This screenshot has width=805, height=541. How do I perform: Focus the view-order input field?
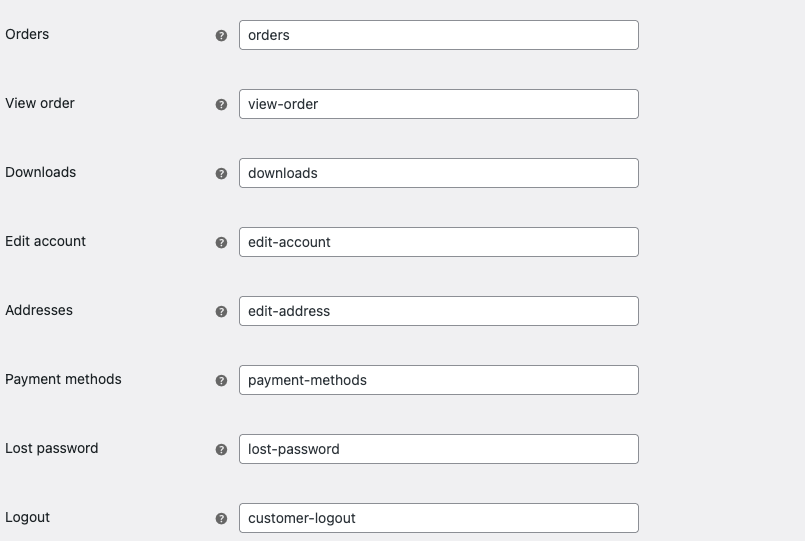point(438,104)
